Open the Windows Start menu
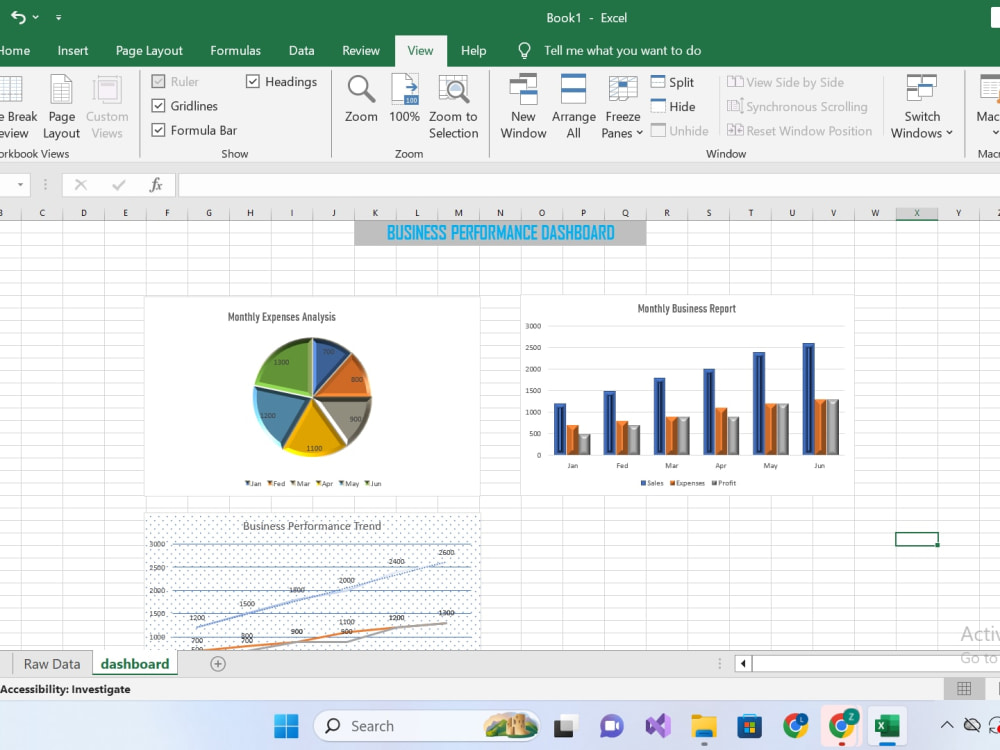This screenshot has height=750, width=1000. click(286, 726)
